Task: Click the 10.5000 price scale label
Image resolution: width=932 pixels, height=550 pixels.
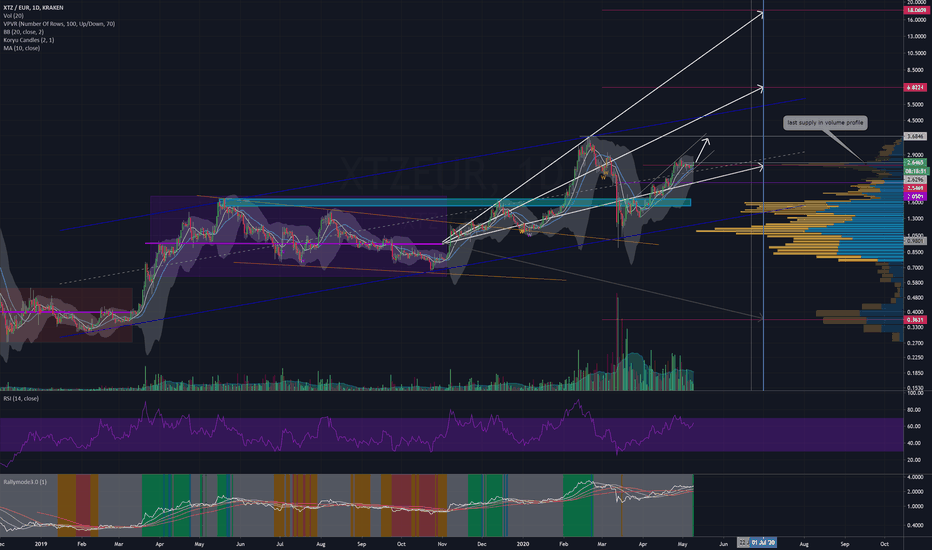Action: (x=916, y=53)
